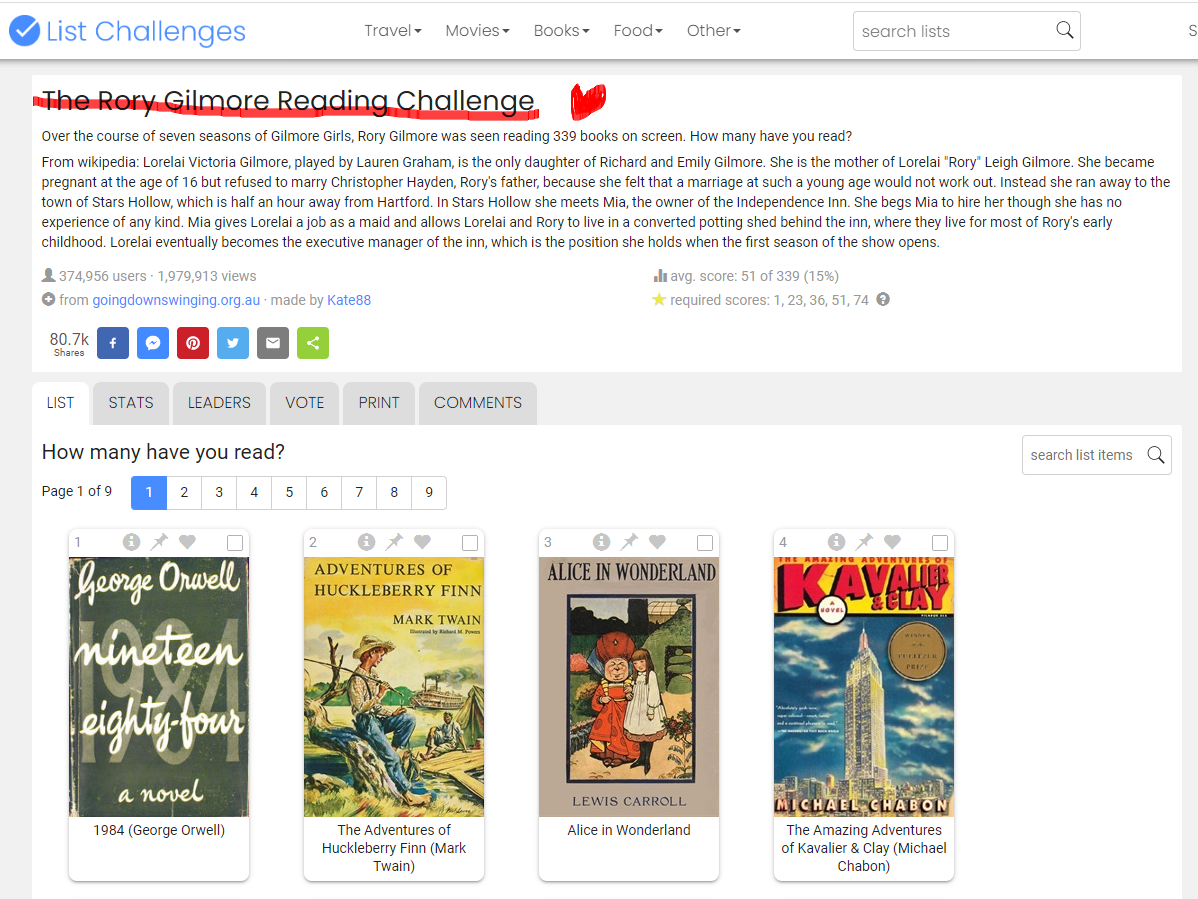Open the Kavalier & Clay cover
Screen dimensions: 1198x899
coord(864,687)
